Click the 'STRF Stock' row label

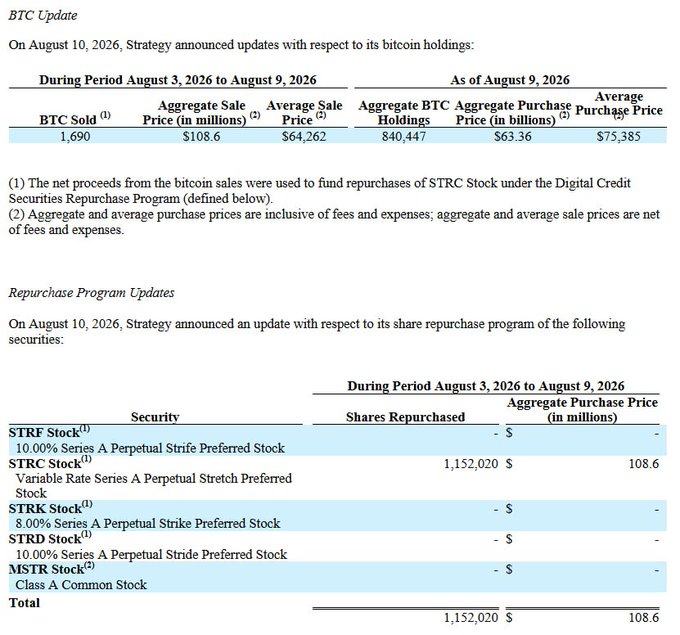coord(49,432)
